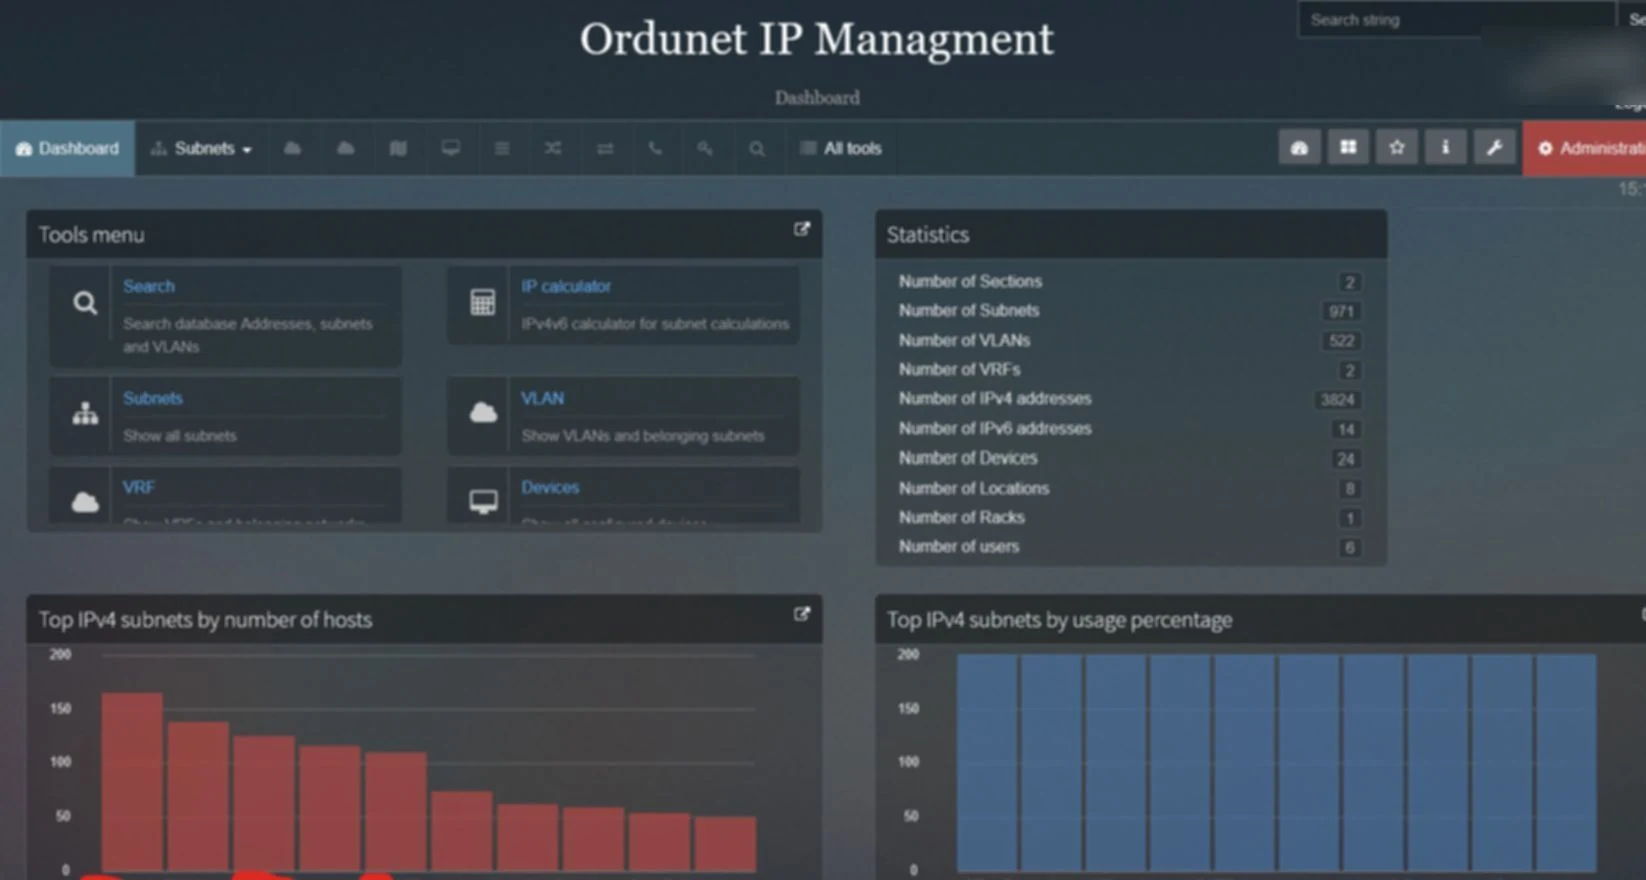
Task: Click the wrench tools button
Action: [x=1494, y=148]
